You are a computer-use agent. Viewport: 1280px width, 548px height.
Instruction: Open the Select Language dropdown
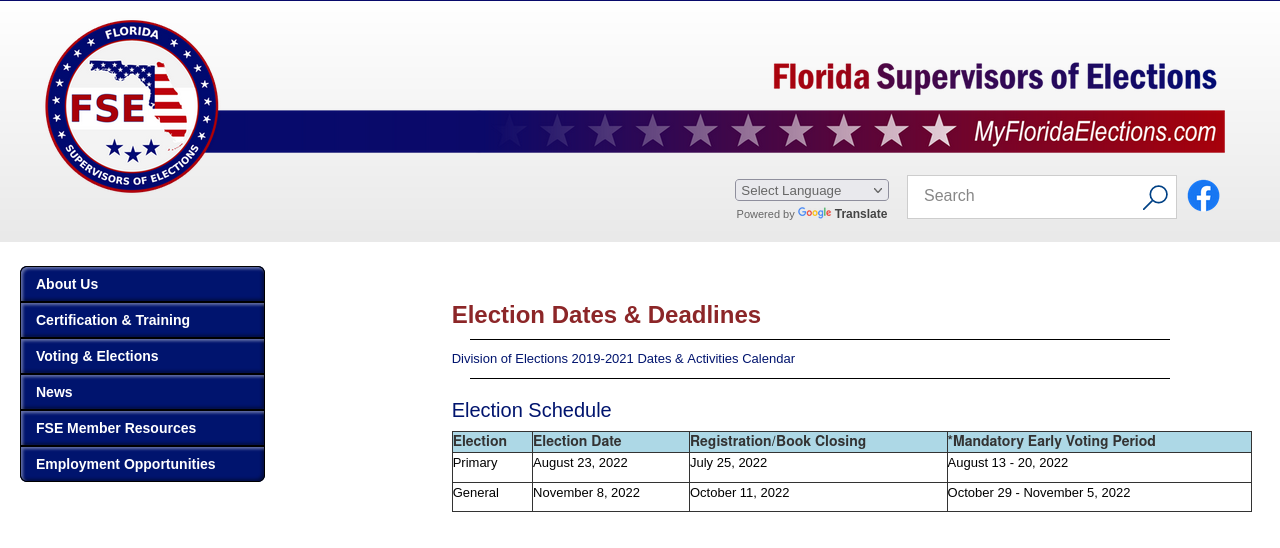pyautogui.click(x=812, y=190)
